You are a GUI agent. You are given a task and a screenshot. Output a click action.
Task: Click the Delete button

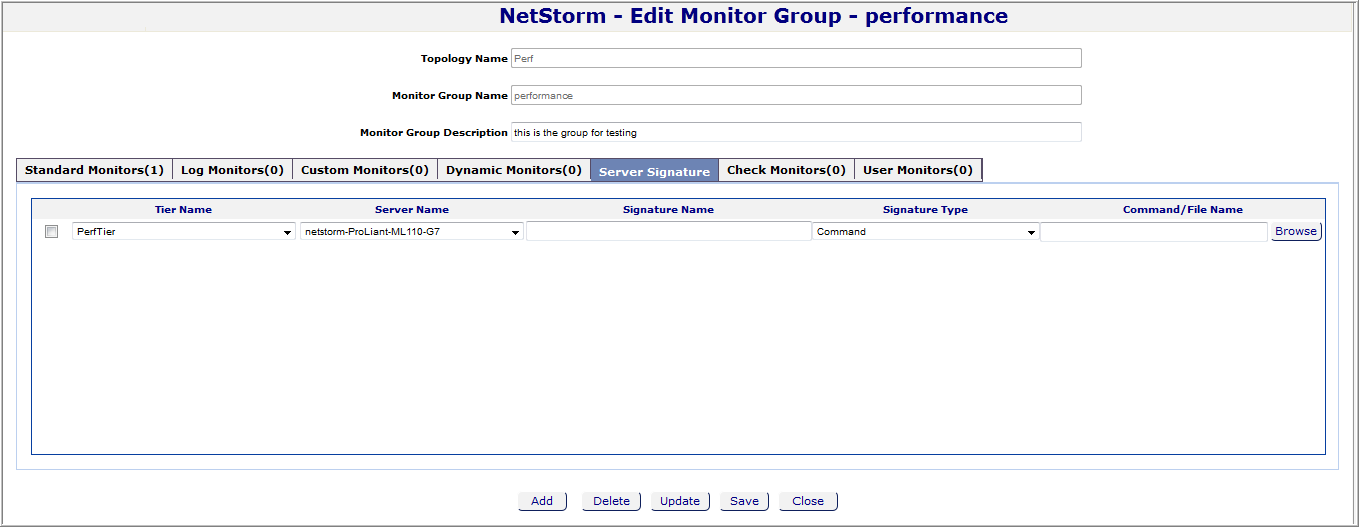coord(611,501)
